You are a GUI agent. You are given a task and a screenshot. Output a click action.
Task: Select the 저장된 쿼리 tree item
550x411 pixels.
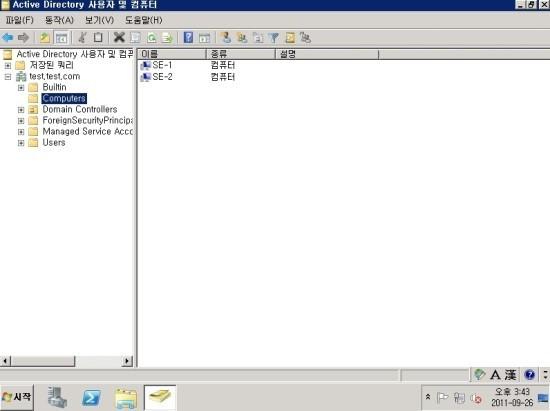tap(52, 65)
